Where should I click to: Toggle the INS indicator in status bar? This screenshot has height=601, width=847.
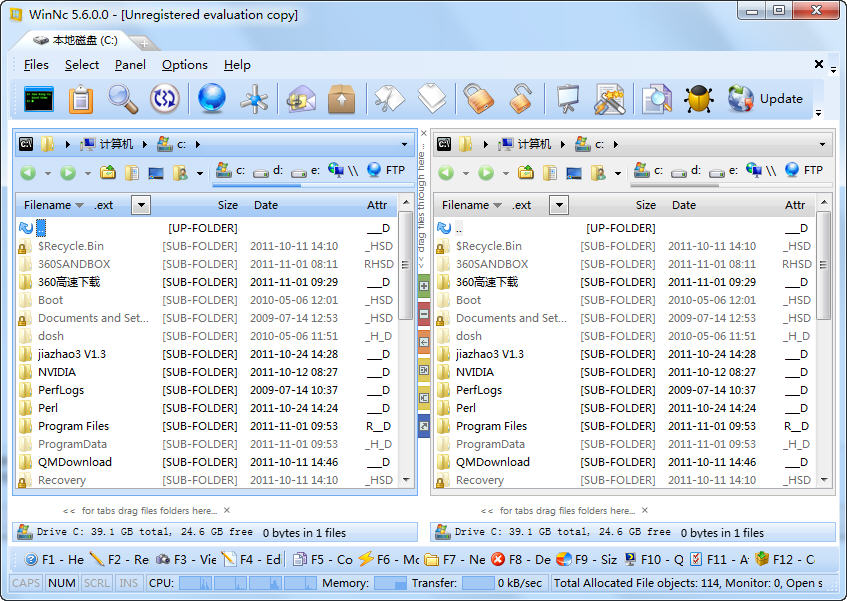(130, 583)
